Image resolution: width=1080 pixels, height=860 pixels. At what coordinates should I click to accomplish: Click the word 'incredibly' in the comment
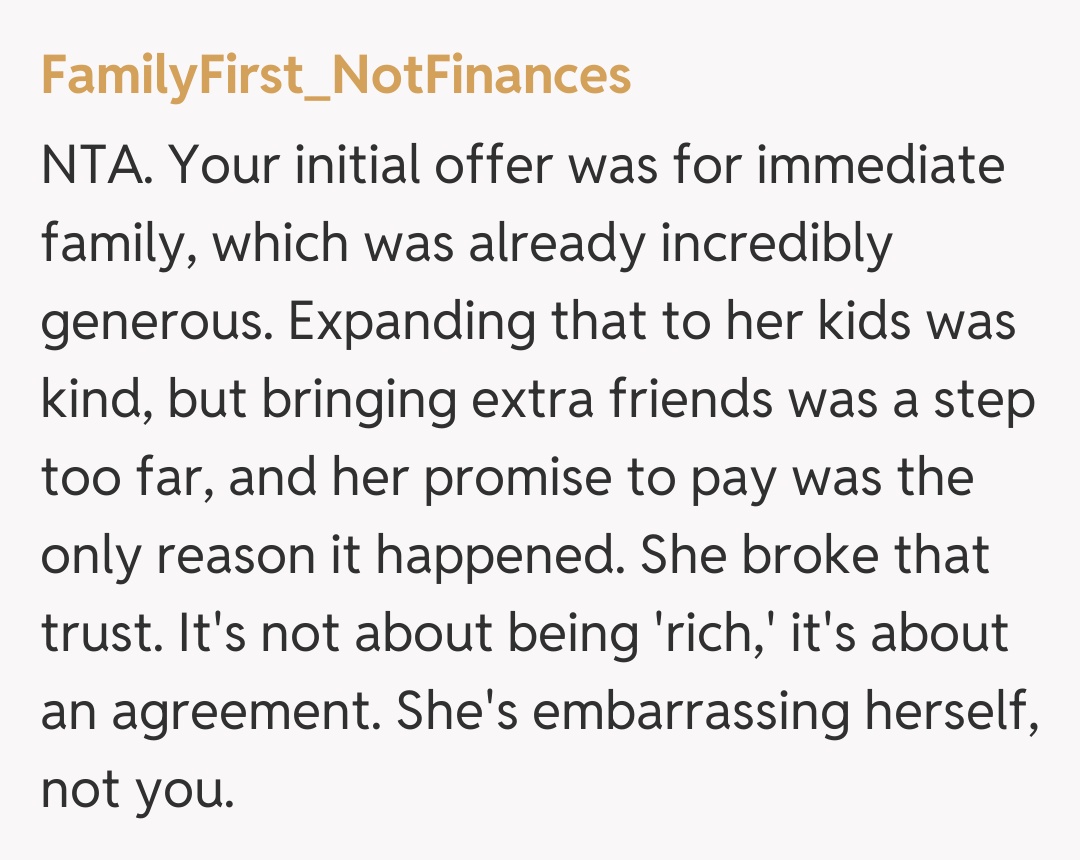[x=775, y=243]
